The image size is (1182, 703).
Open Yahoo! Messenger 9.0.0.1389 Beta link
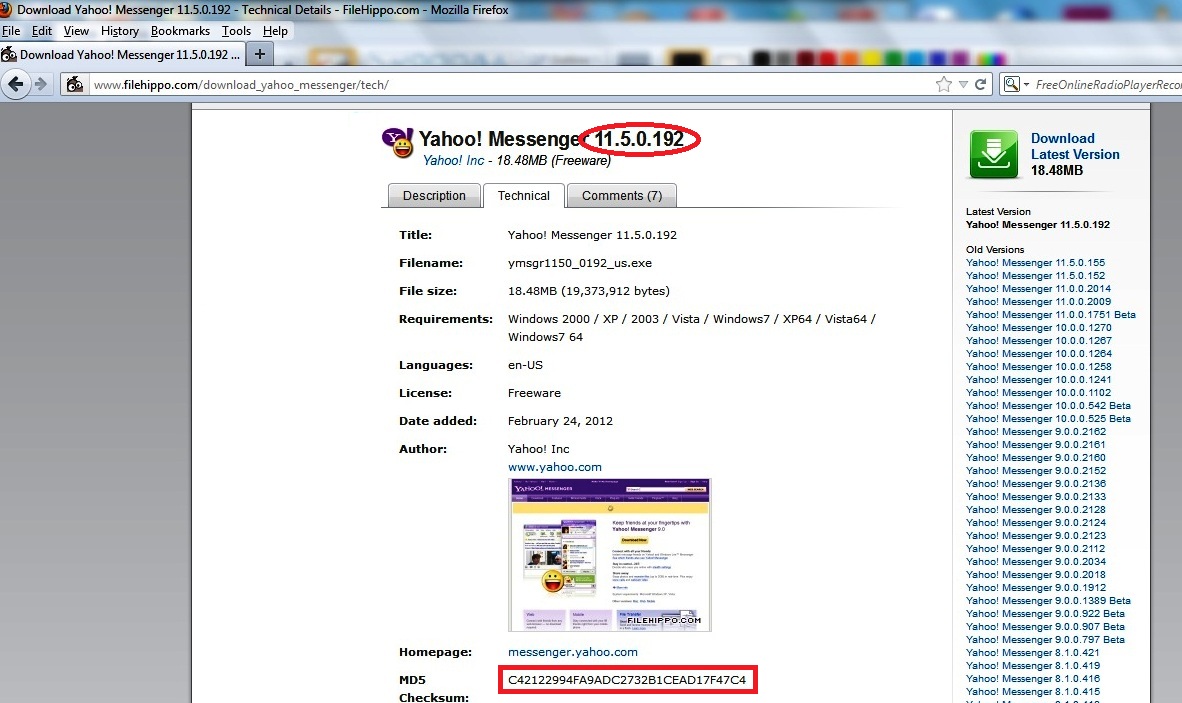(1049, 601)
